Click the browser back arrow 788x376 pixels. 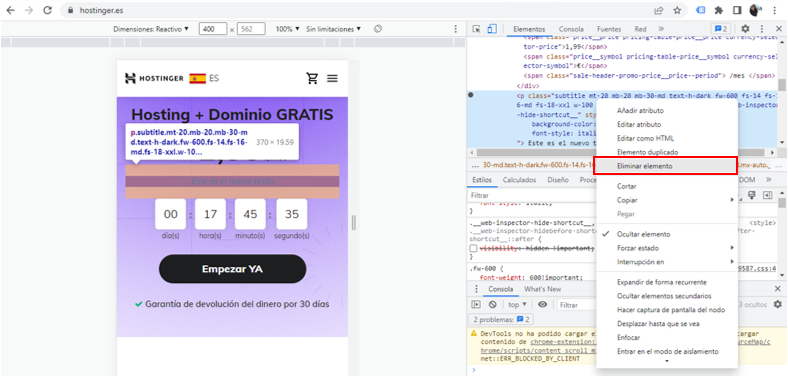11,10
